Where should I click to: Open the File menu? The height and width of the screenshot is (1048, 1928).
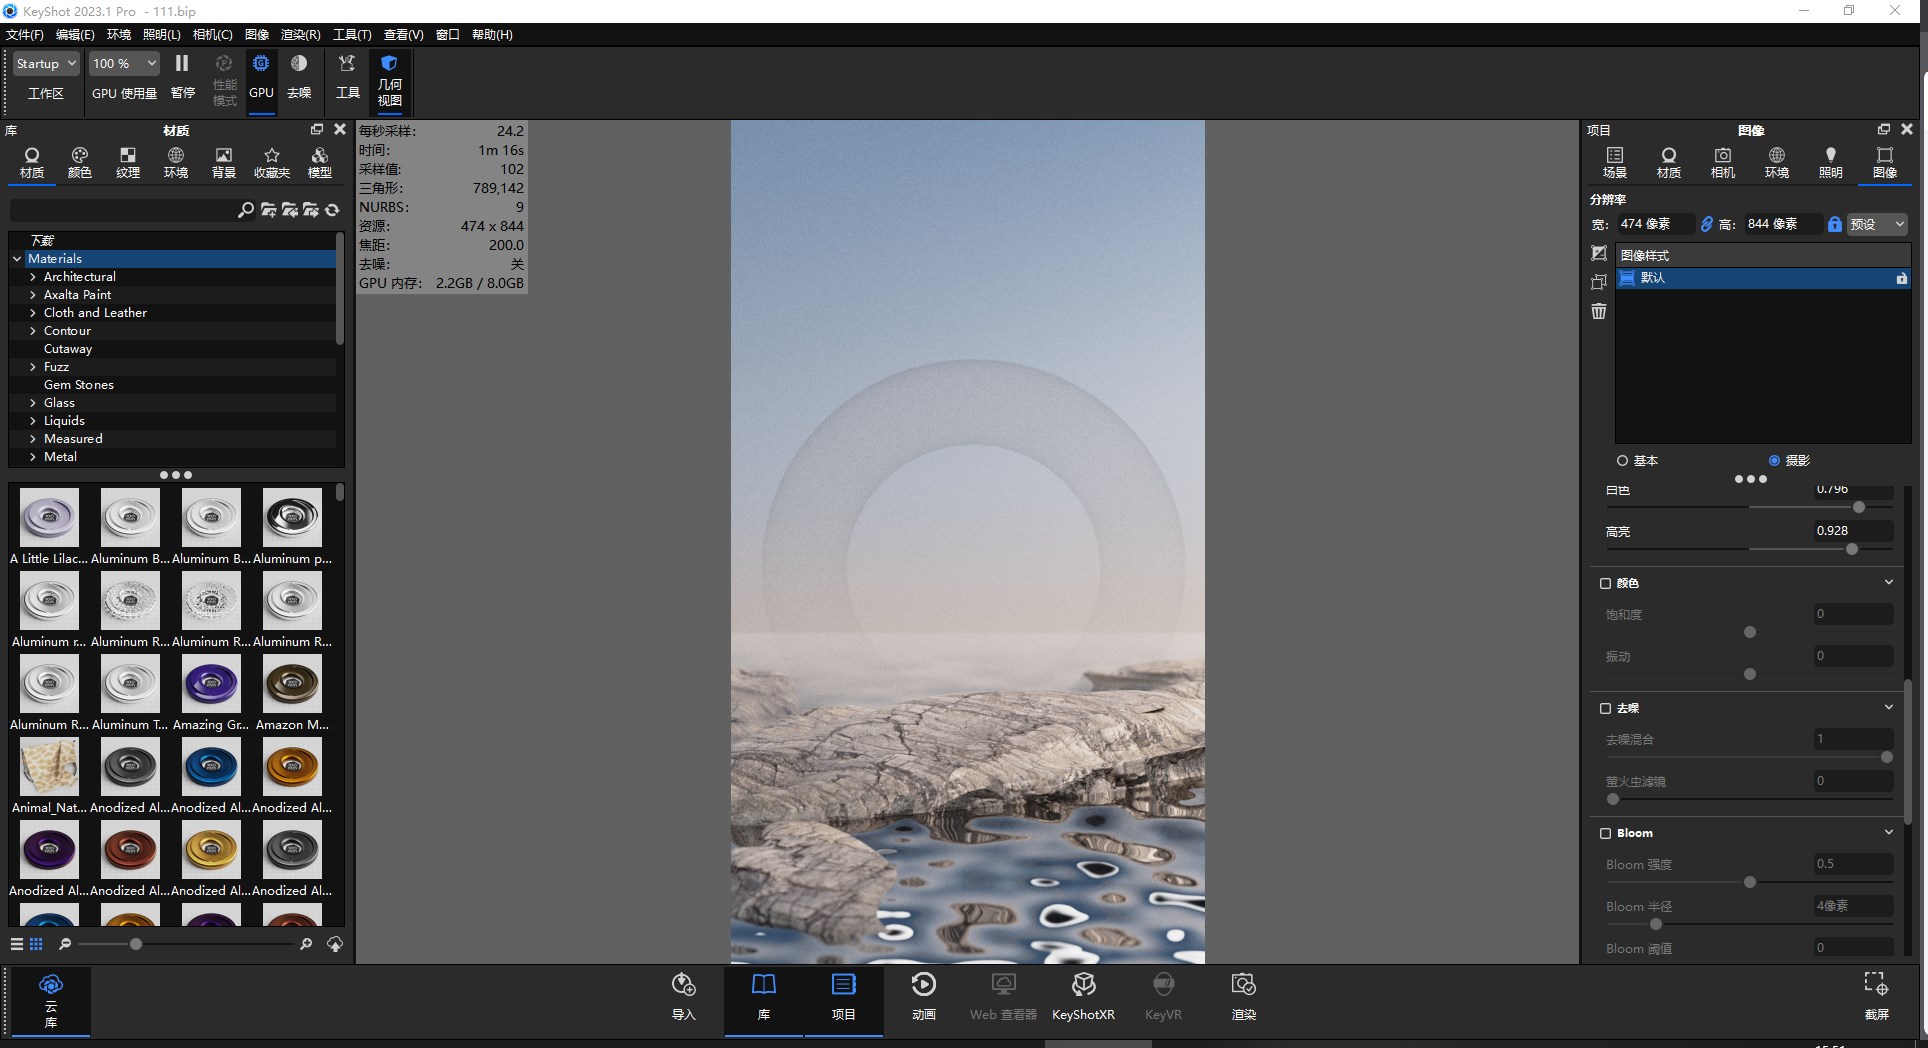(25, 35)
